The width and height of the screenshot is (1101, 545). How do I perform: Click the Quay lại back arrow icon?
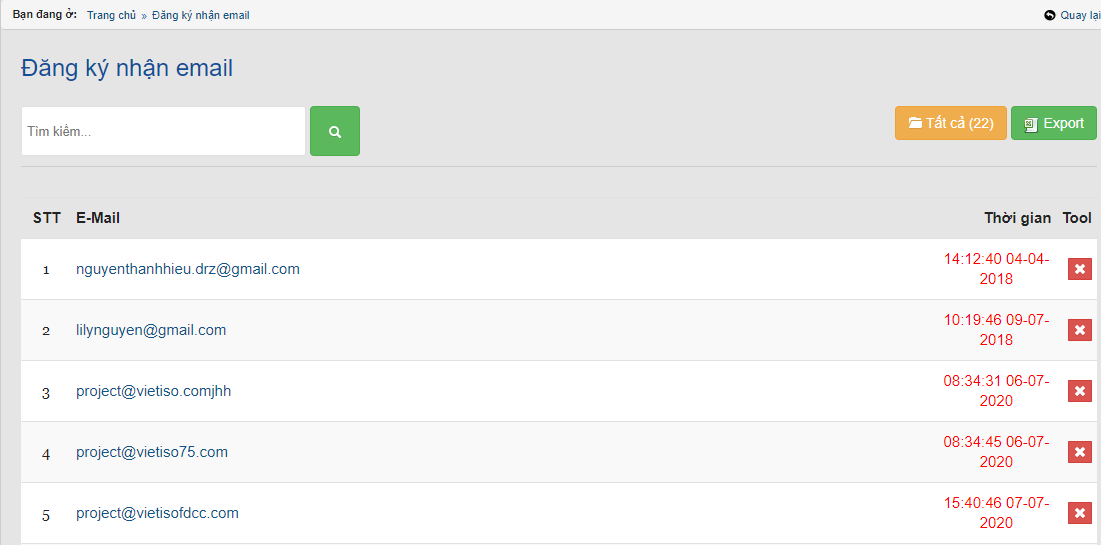click(1050, 15)
